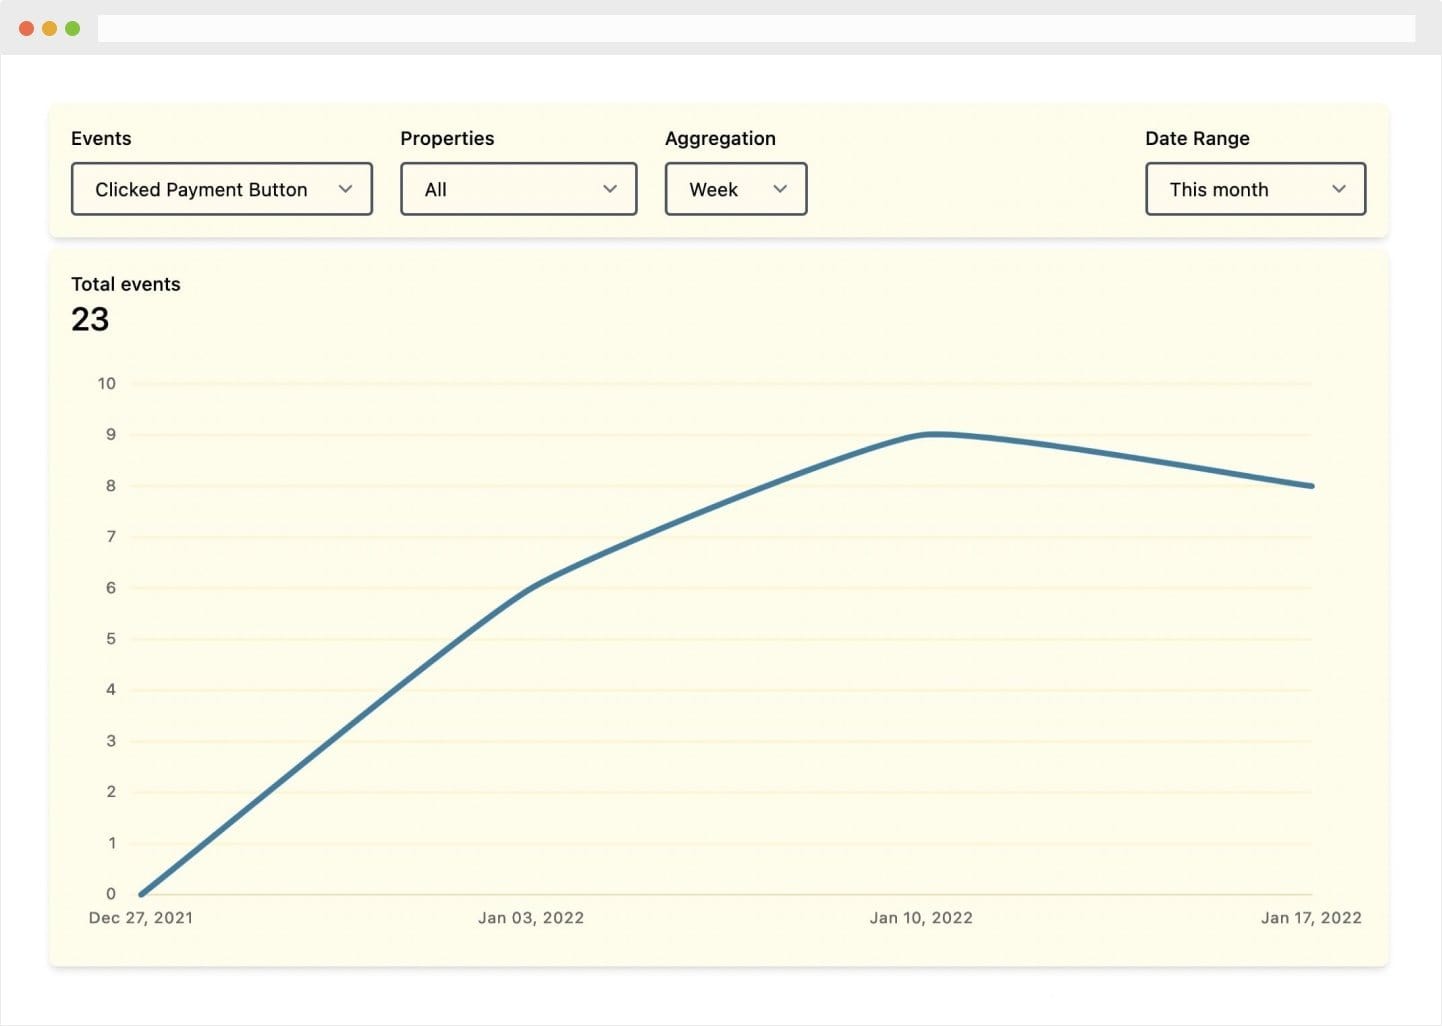This screenshot has width=1442, height=1026.
Task: Open the Aggregation 'Week' dropdown
Action: coord(735,189)
